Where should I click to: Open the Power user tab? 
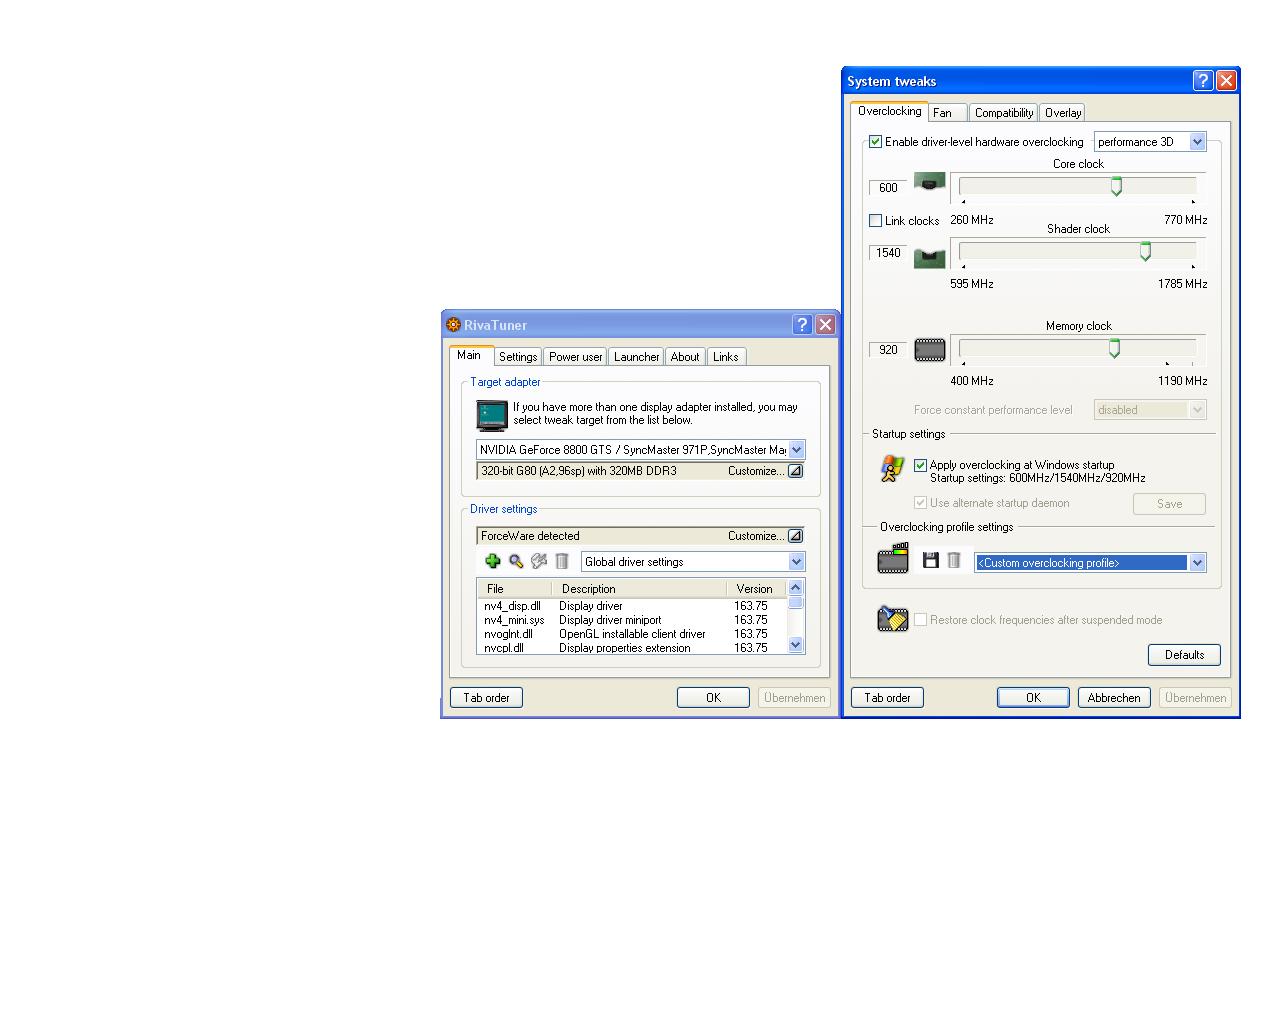tap(576, 357)
